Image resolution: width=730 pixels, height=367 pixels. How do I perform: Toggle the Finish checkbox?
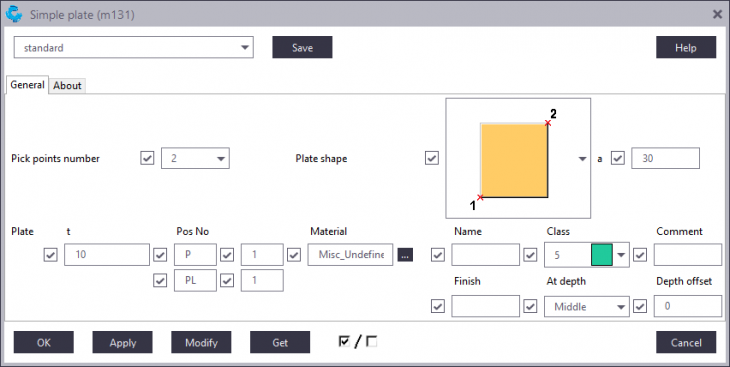click(x=438, y=306)
